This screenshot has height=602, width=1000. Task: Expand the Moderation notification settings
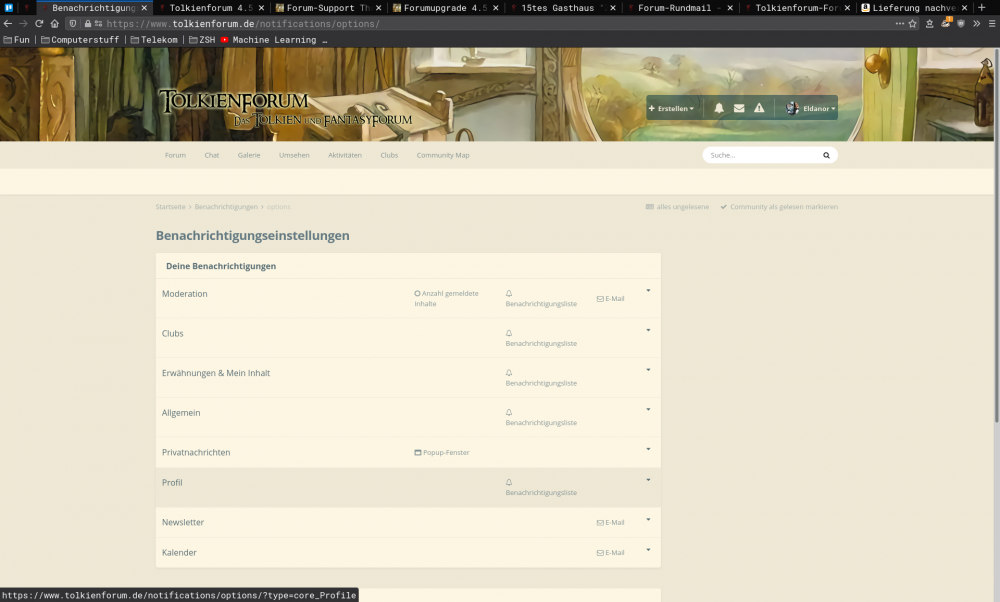tap(648, 291)
